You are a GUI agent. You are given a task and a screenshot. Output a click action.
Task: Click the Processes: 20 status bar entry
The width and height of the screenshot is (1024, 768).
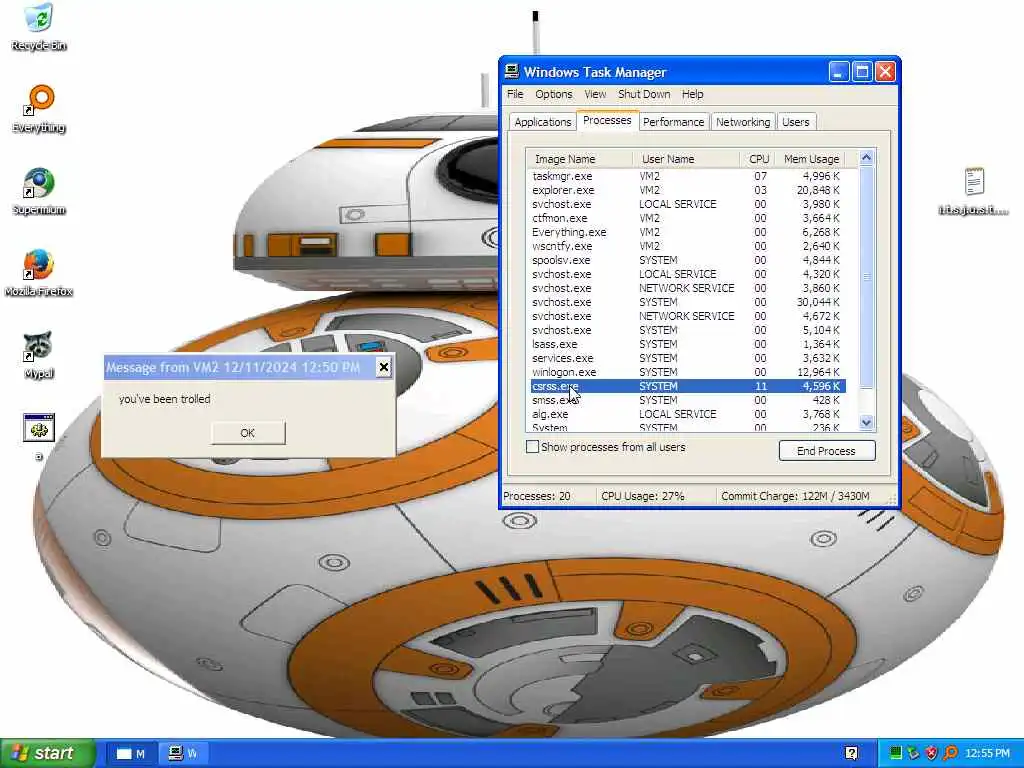[537, 496]
